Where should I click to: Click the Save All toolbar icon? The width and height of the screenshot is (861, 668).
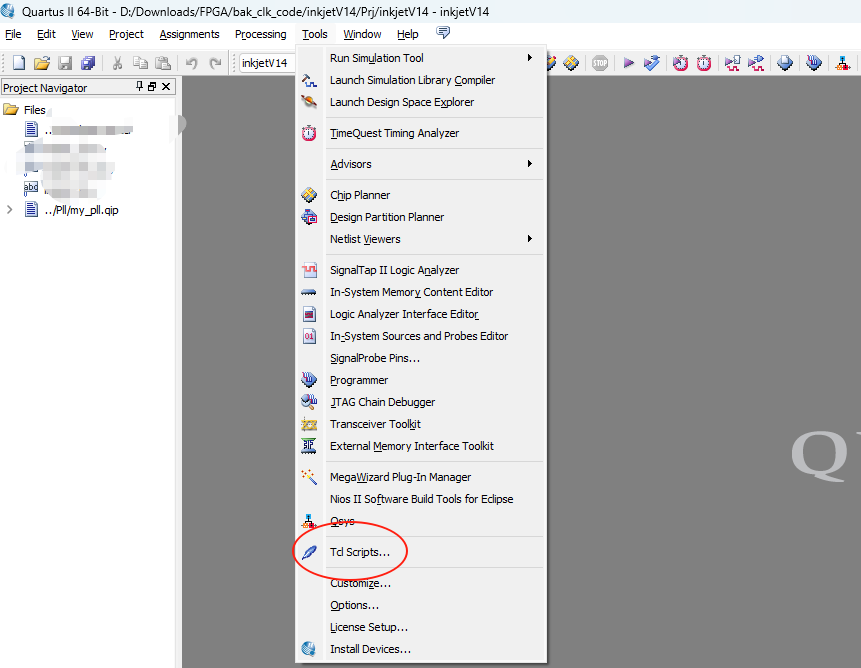88,63
